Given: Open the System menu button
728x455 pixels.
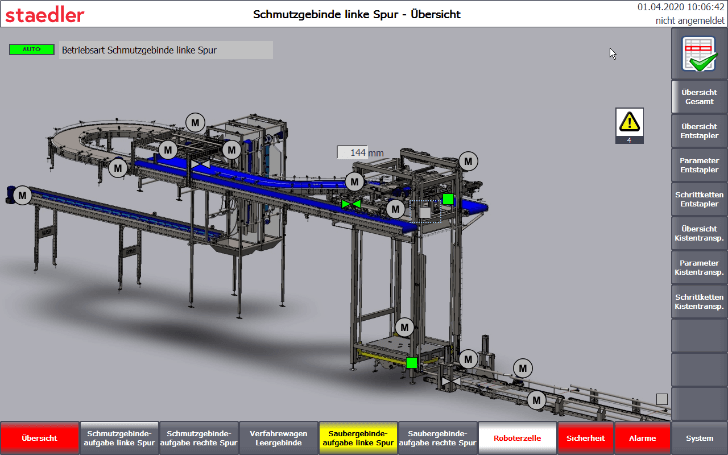Looking at the screenshot, I should 699,438.
